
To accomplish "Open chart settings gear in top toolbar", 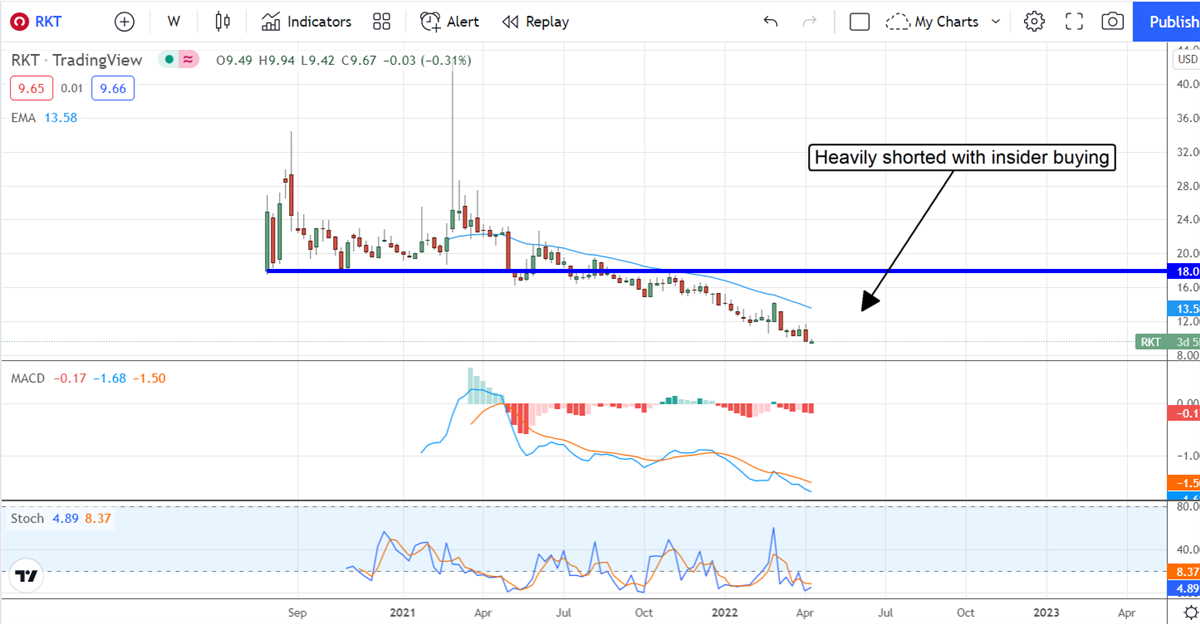I will point(1034,21).
